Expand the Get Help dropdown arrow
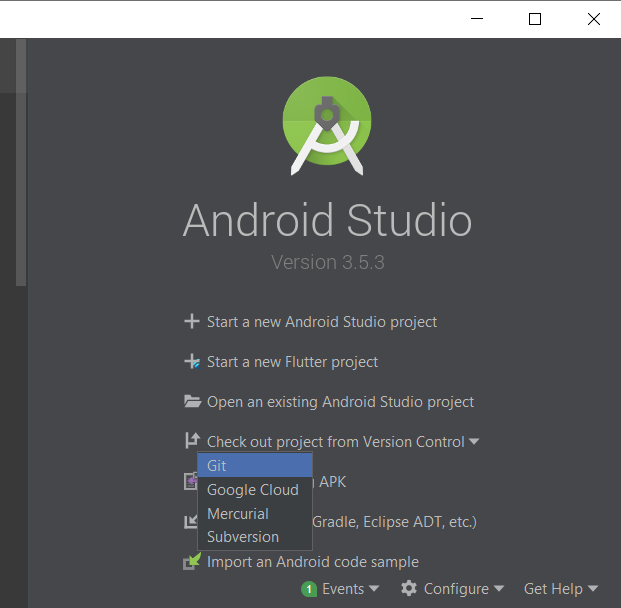Screen dimensions: 621x608 coord(592,589)
